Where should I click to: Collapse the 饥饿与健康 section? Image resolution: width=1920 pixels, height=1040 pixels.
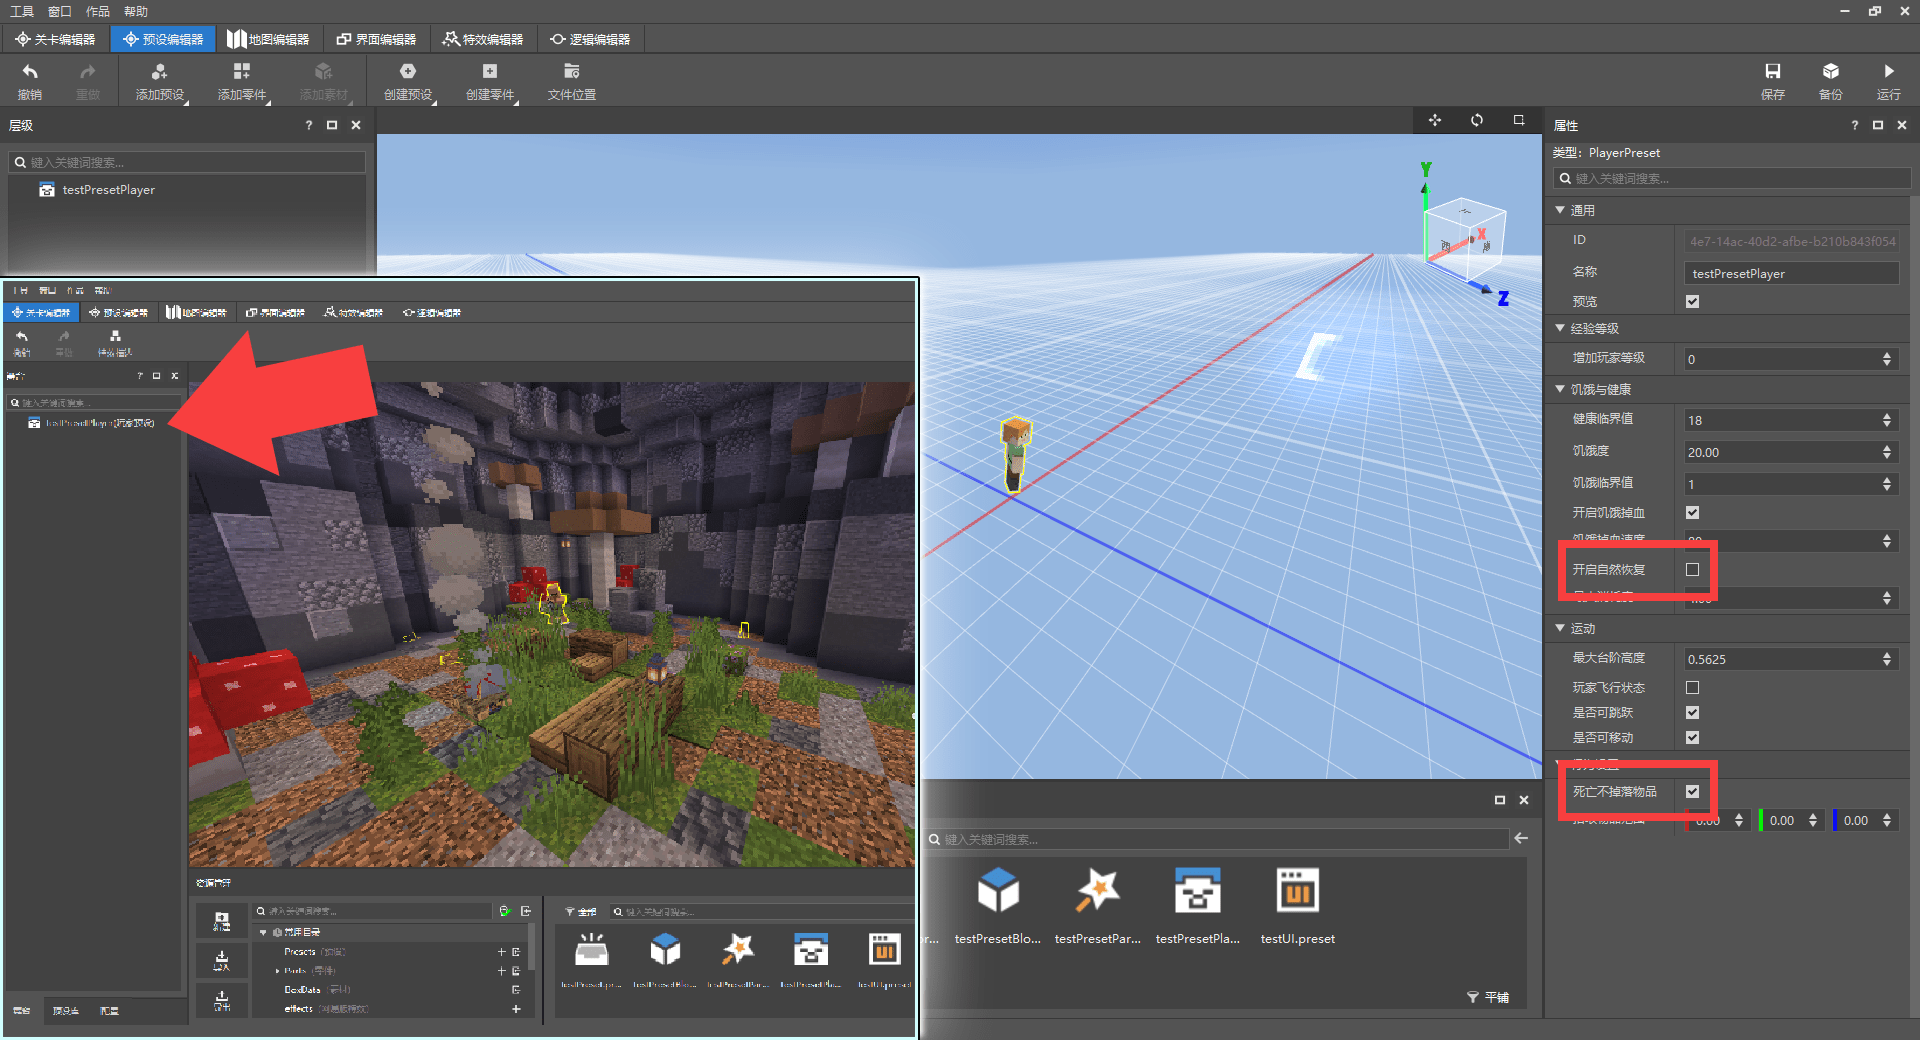pos(1560,389)
